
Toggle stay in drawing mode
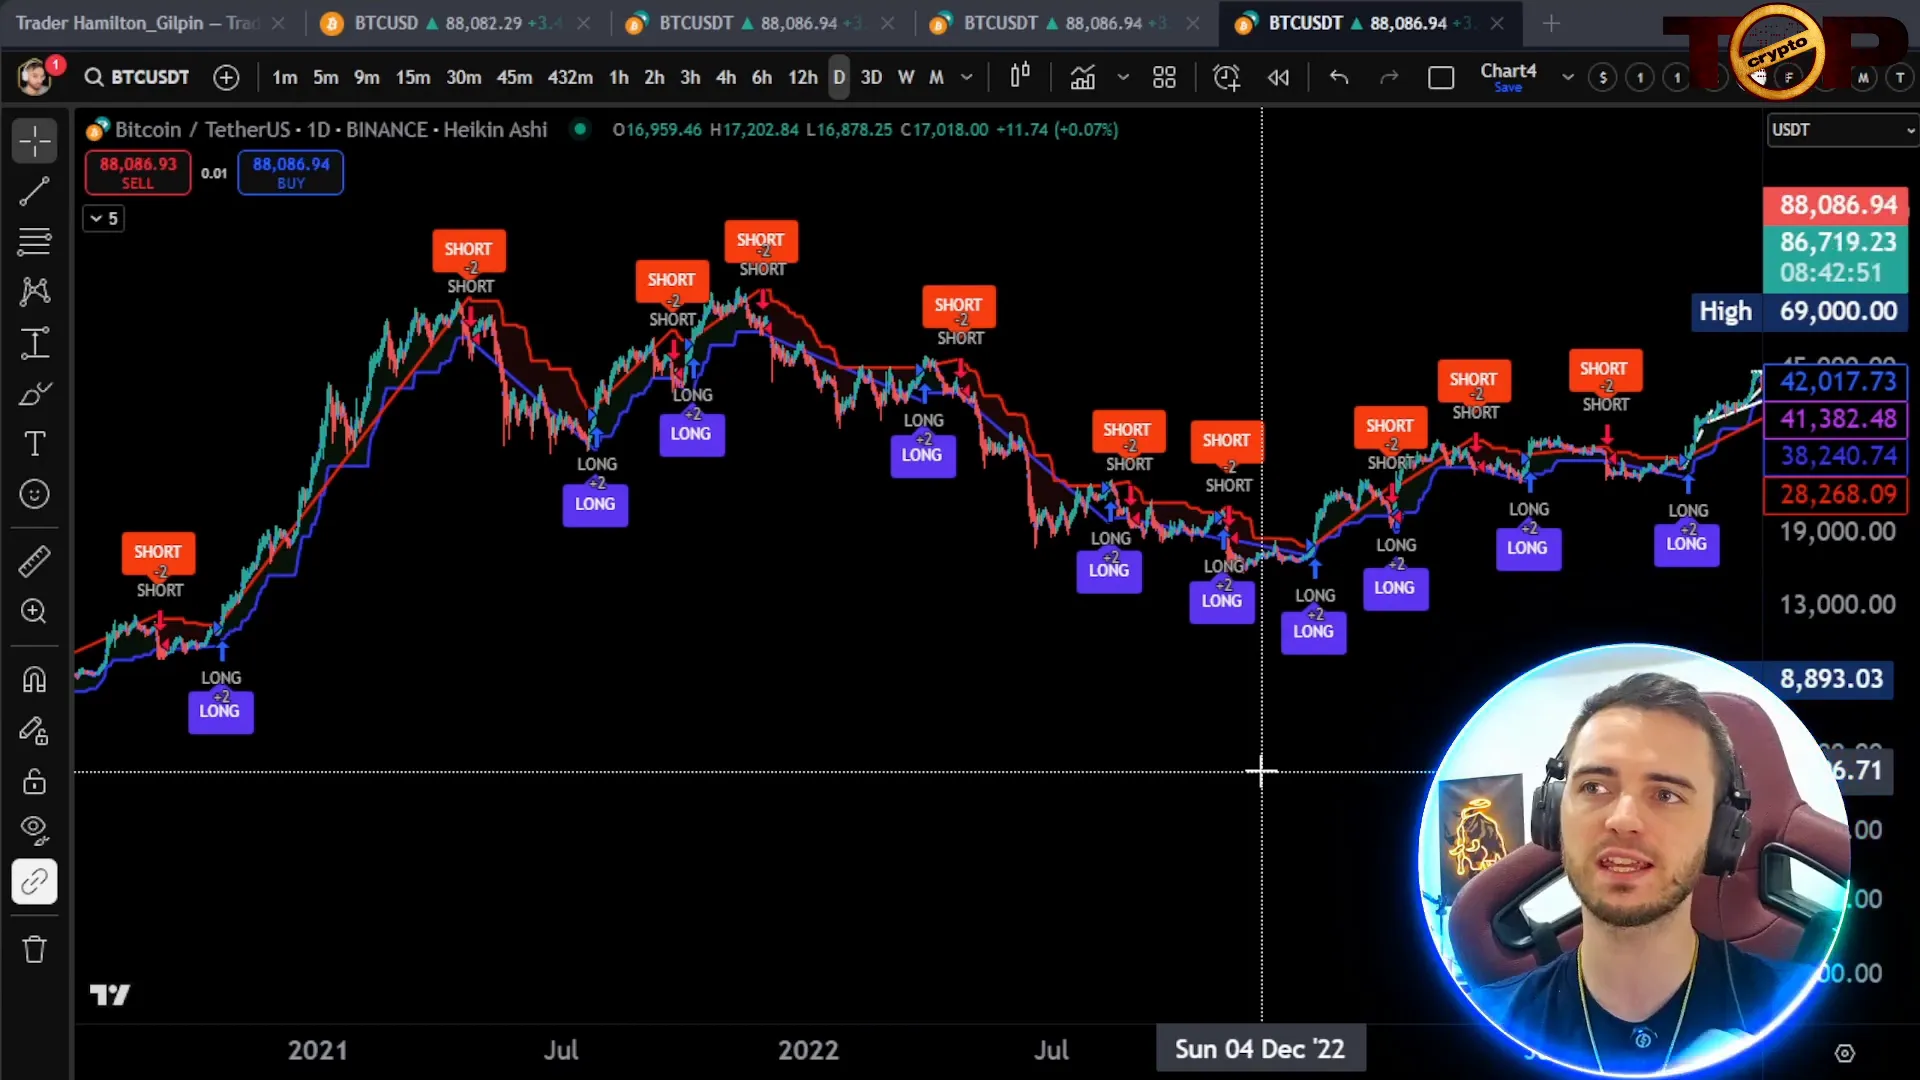tap(34, 731)
